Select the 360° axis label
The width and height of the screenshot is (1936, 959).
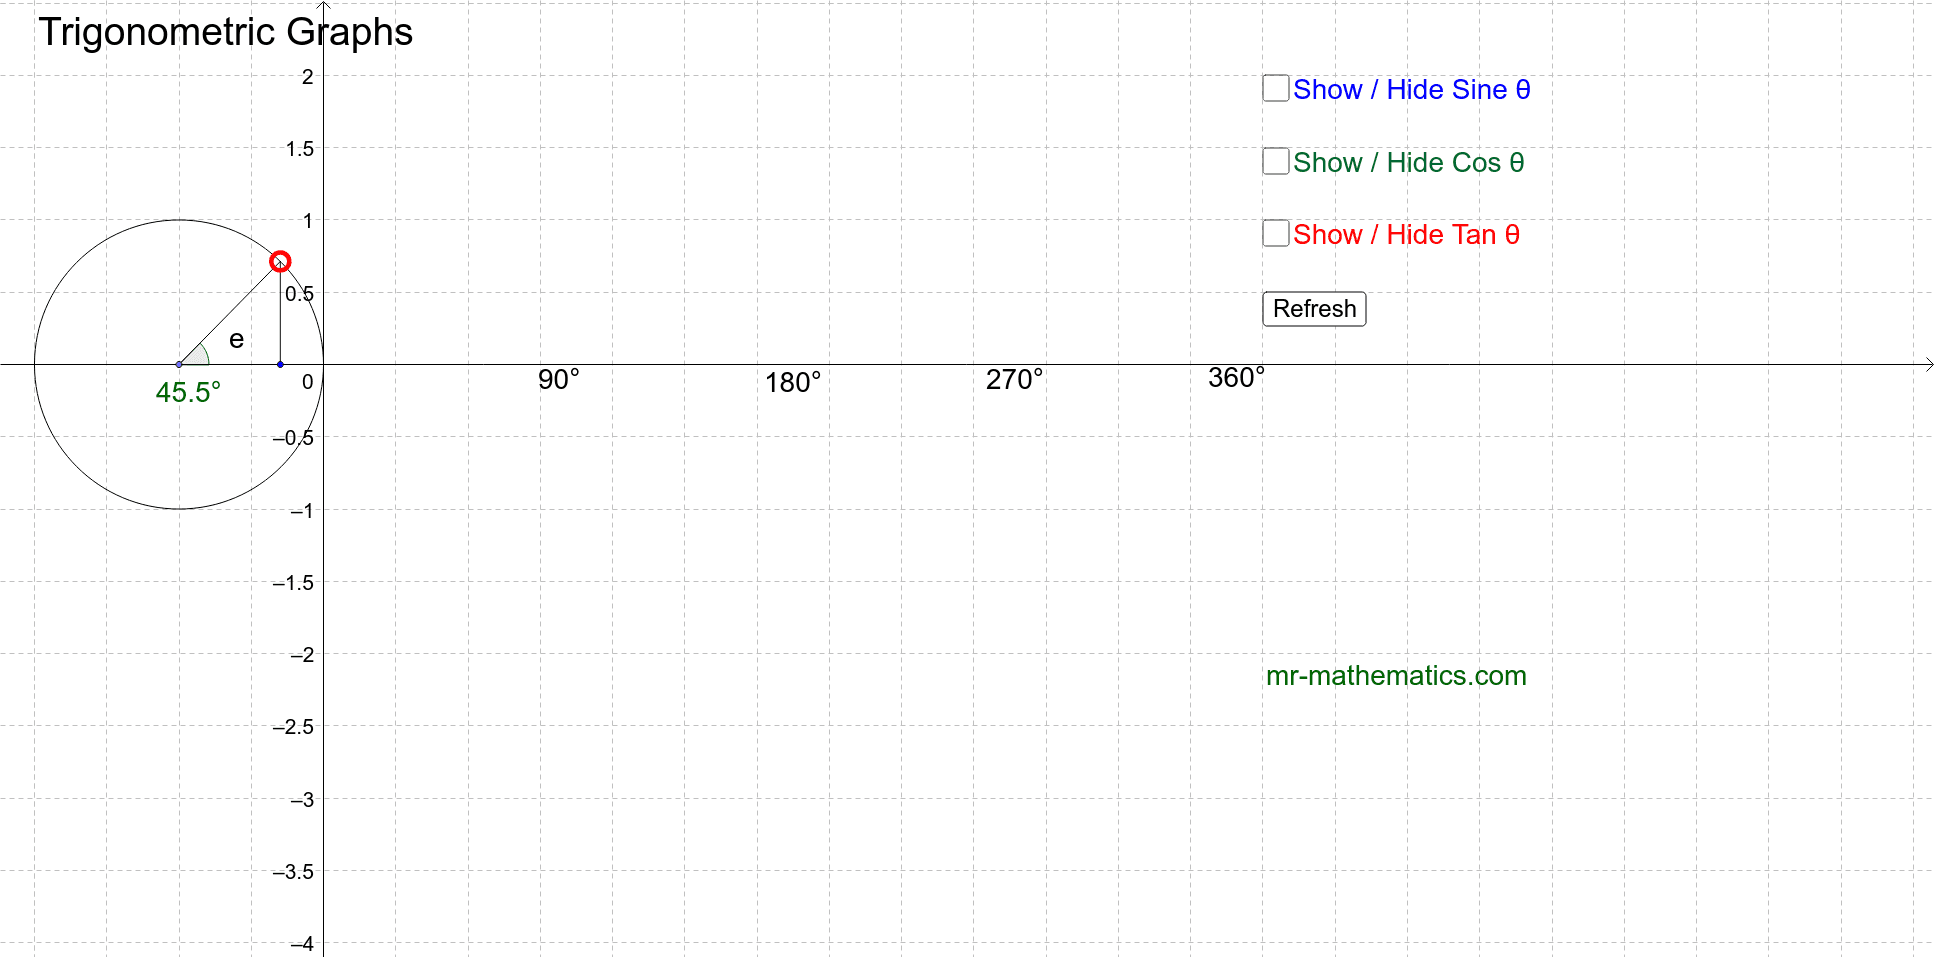(1236, 378)
